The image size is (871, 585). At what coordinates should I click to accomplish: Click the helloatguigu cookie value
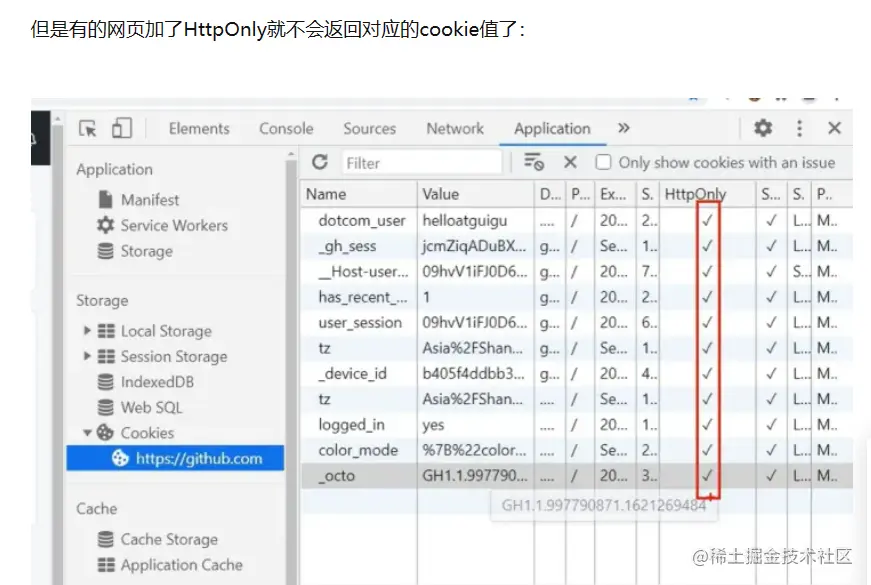point(464,221)
